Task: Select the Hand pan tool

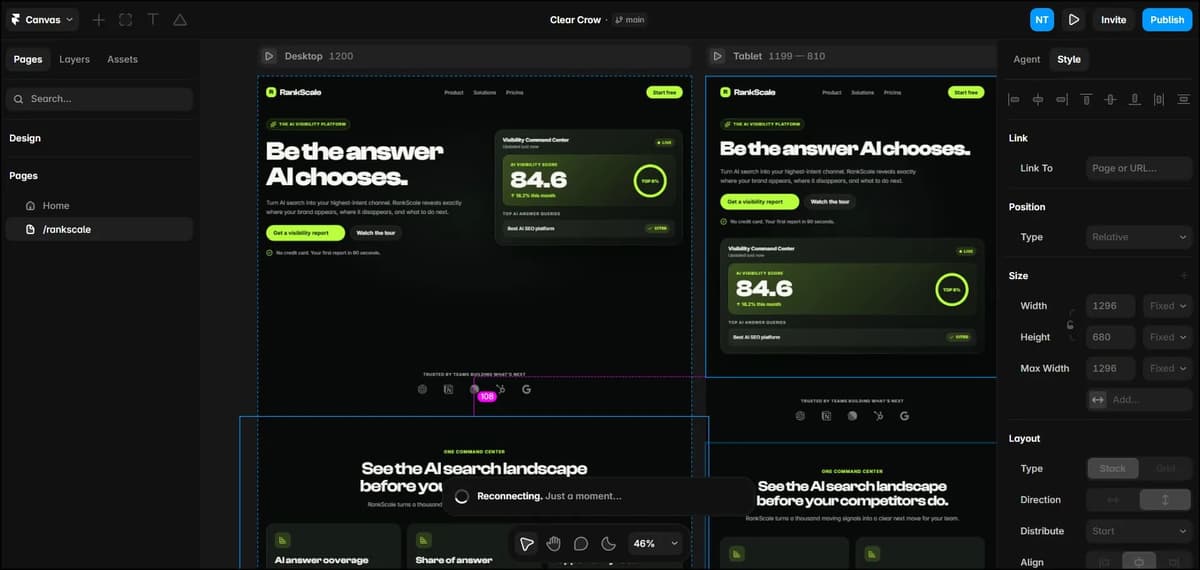Action: pos(554,543)
